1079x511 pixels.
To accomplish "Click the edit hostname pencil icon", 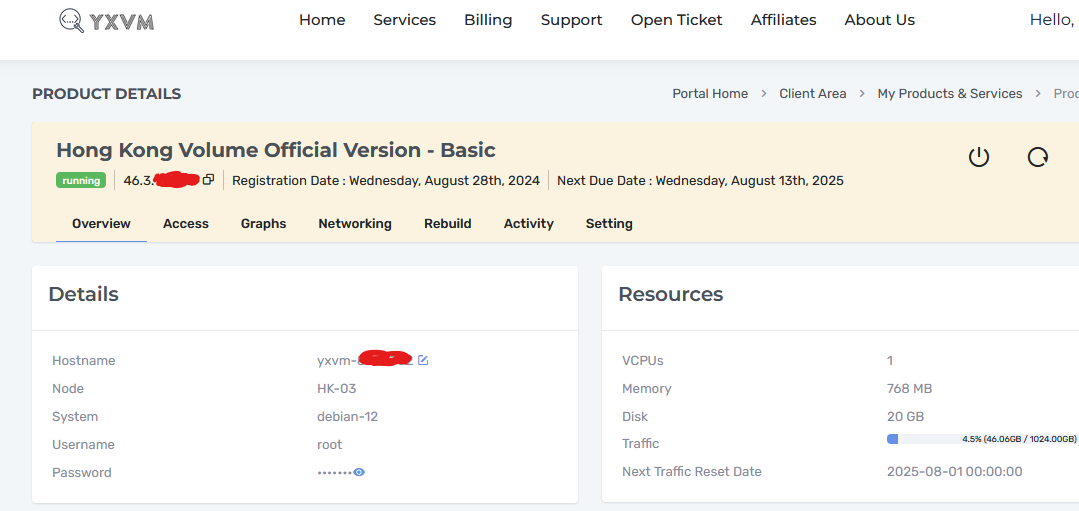I will click(423, 360).
